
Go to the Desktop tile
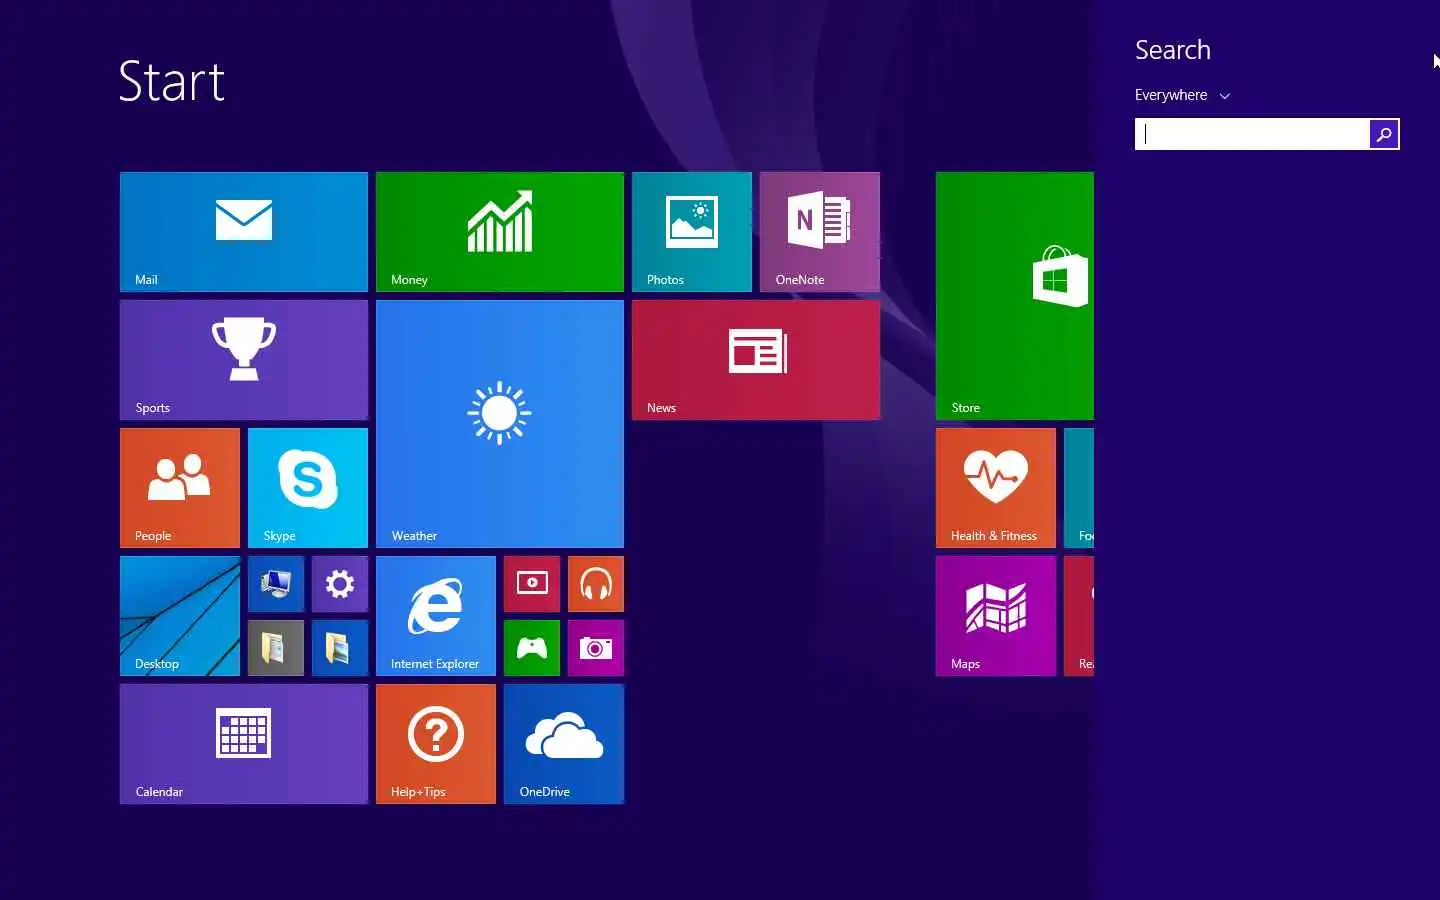(180, 616)
